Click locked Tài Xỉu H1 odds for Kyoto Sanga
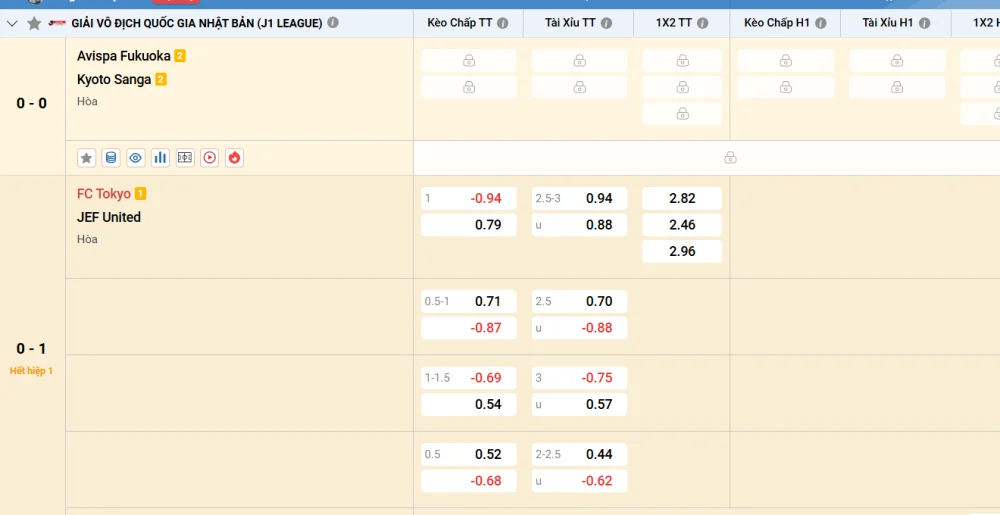1000x515 pixels. tap(897, 87)
